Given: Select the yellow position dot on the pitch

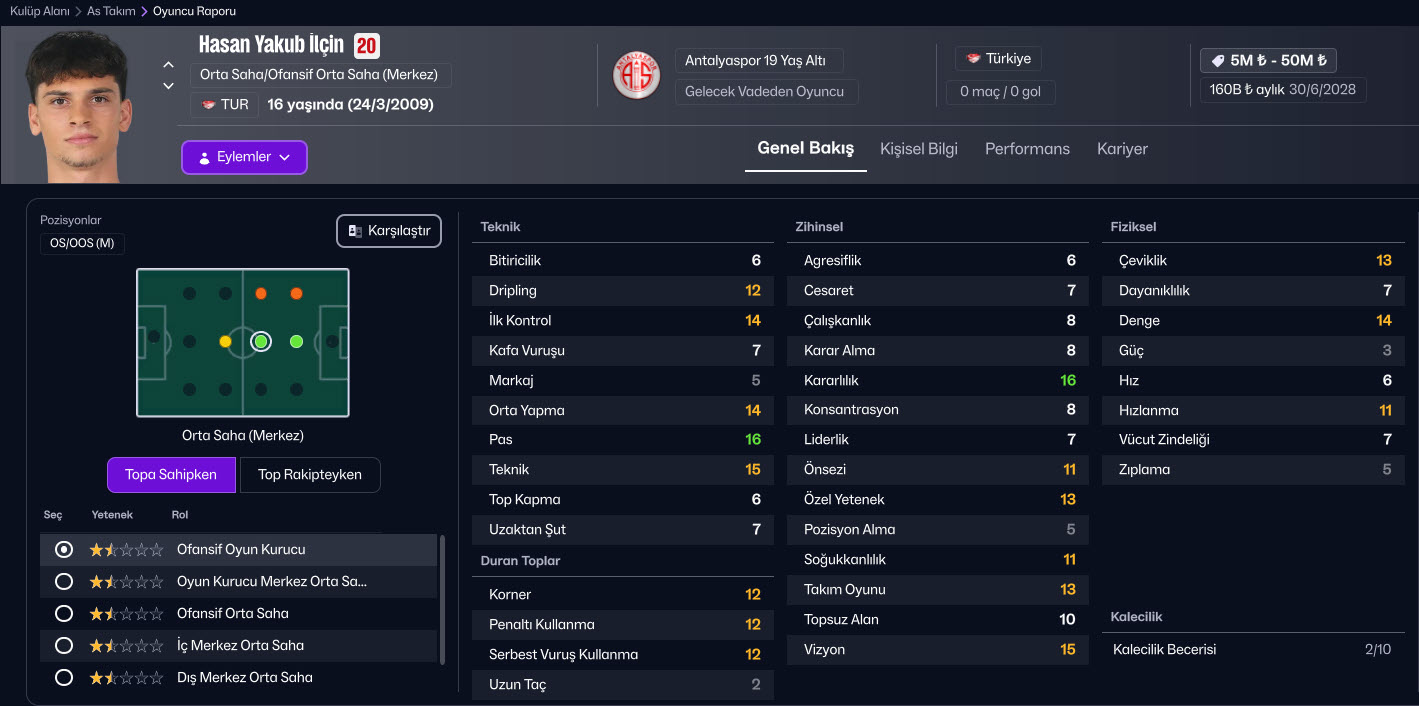Looking at the screenshot, I should [x=225, y=342].
